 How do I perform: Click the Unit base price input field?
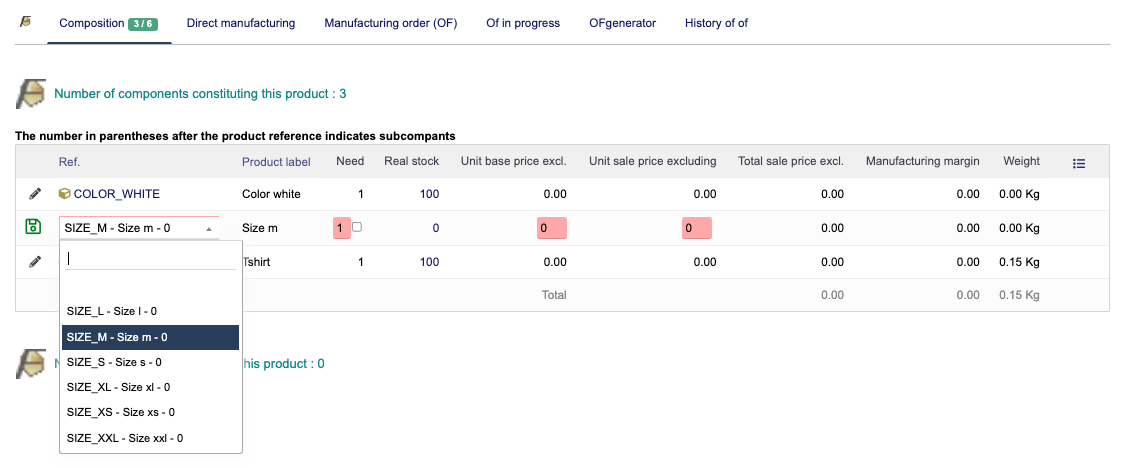tap(551, 228)
